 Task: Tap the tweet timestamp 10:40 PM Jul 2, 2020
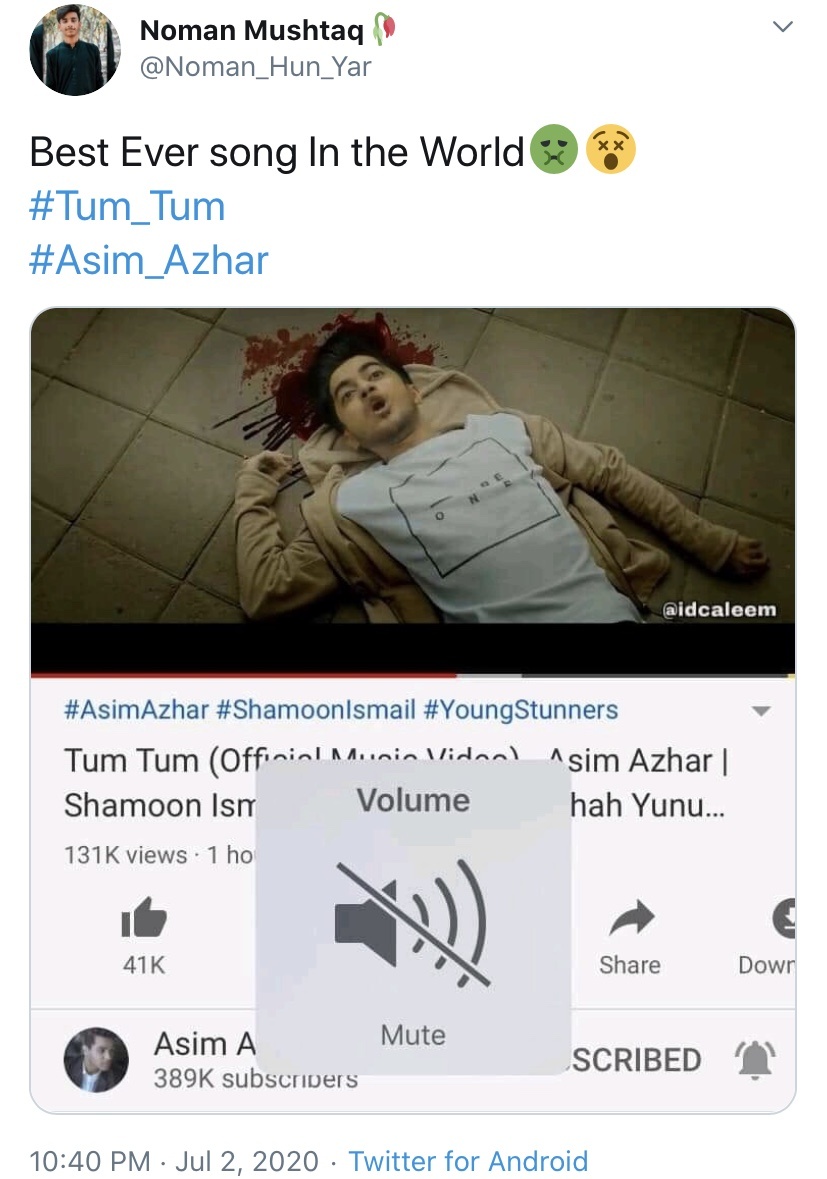(174, 1161)
